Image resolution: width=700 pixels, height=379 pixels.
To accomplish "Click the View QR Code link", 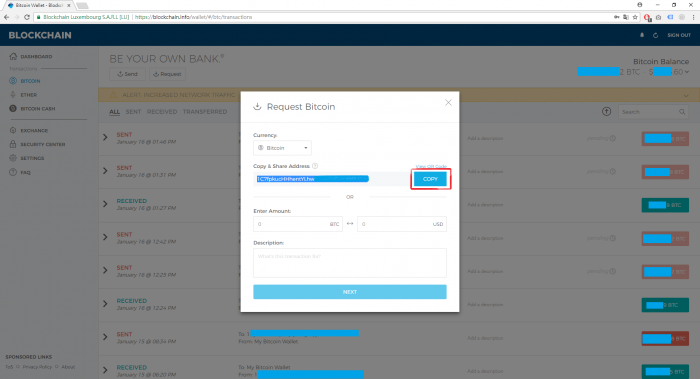I will click(431, 167).
